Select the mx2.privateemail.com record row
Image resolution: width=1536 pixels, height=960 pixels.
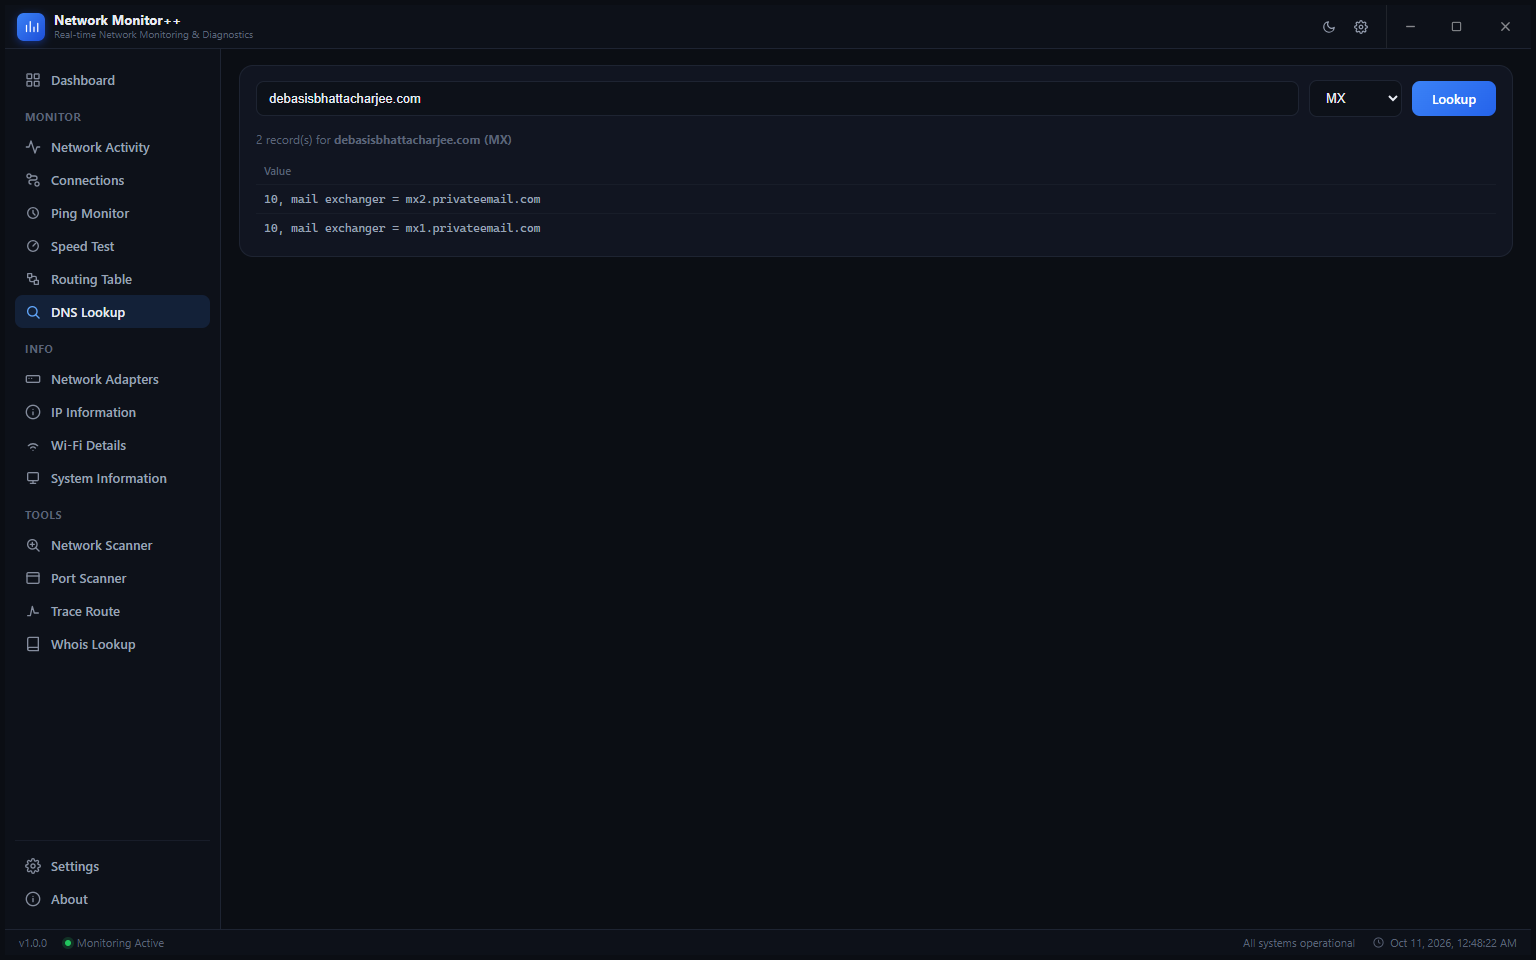click(876, 199)
